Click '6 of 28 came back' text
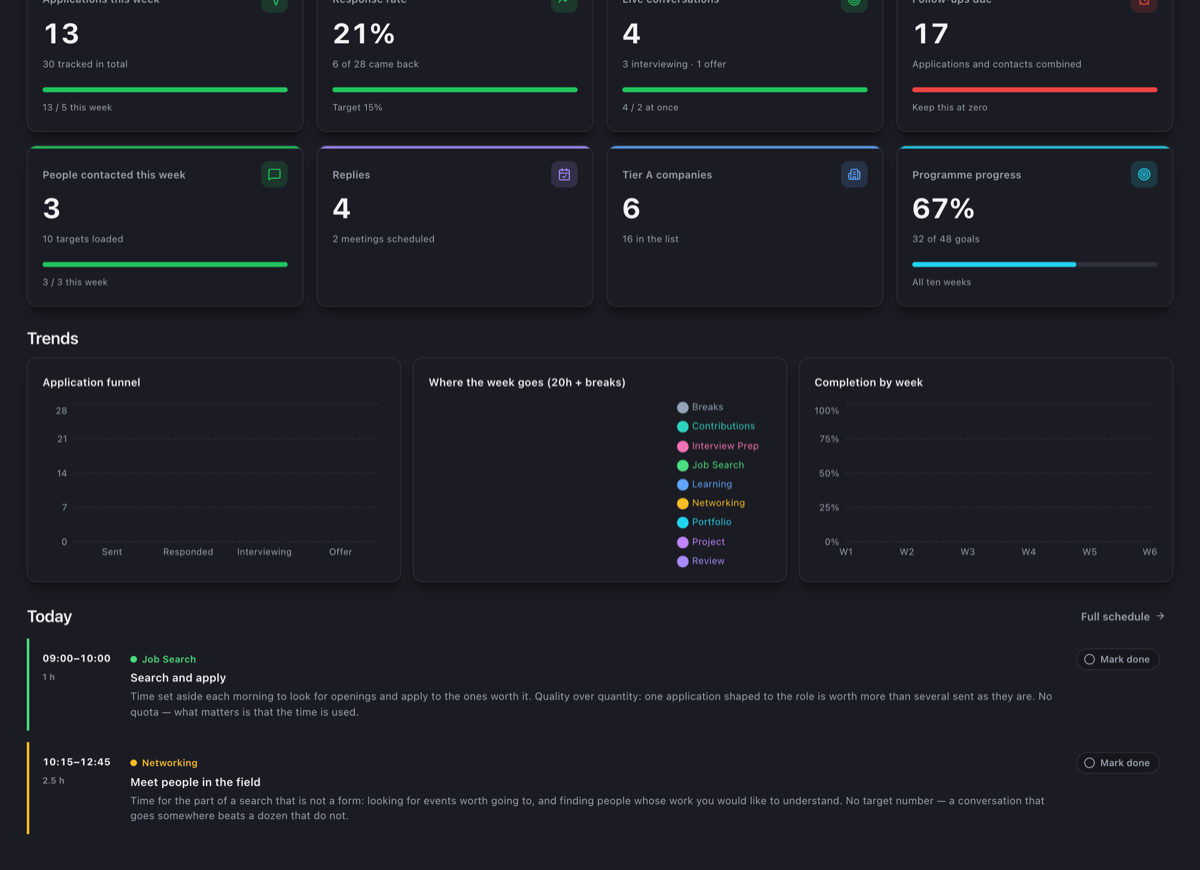This screenshot has width=1200, height=870. point(375,64)
